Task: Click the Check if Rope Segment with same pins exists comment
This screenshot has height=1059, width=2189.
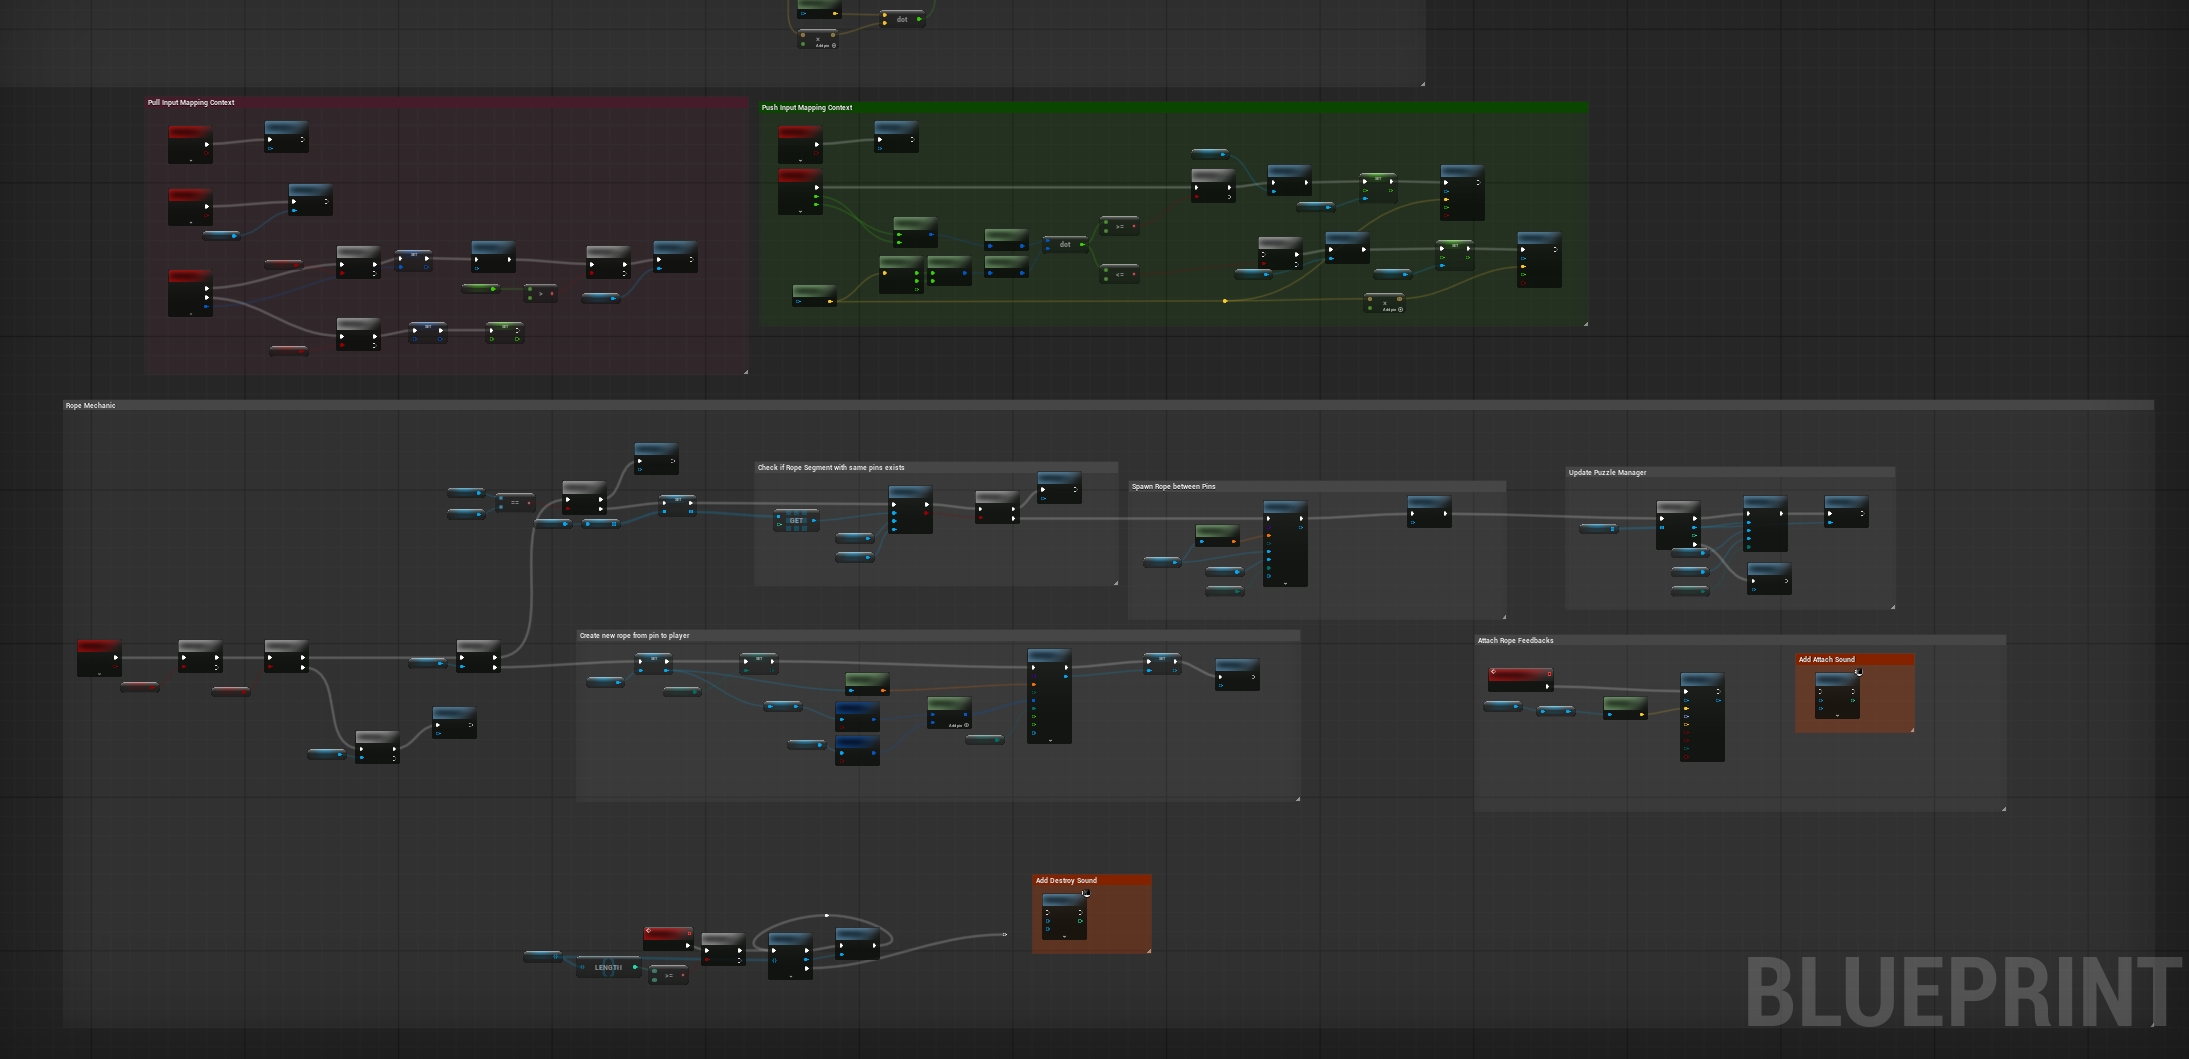Action: (831, 467)
